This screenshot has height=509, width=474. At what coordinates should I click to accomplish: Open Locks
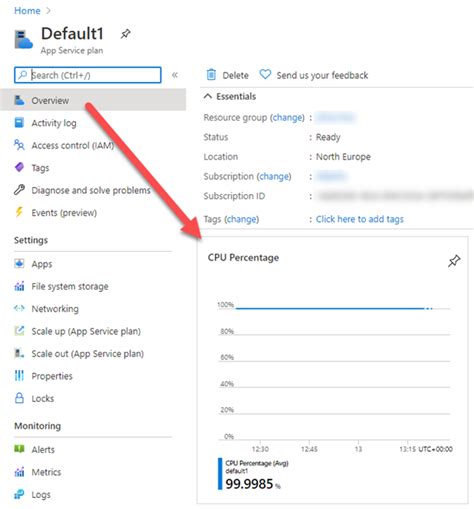click(43, 398)
